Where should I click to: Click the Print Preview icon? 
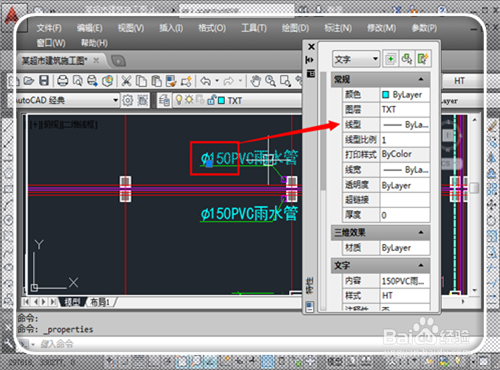pos(78,81)
